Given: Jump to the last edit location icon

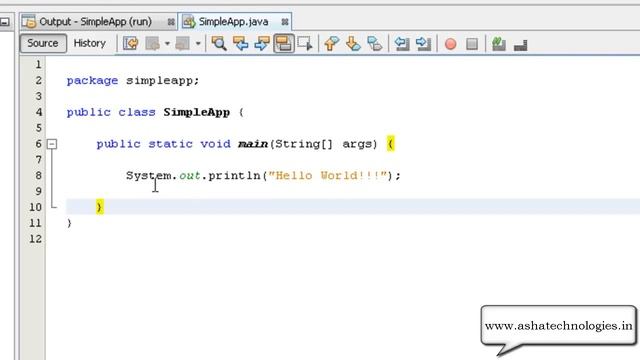Looking at the screenshot, I should pyautogui.click(x=131, y=43).
